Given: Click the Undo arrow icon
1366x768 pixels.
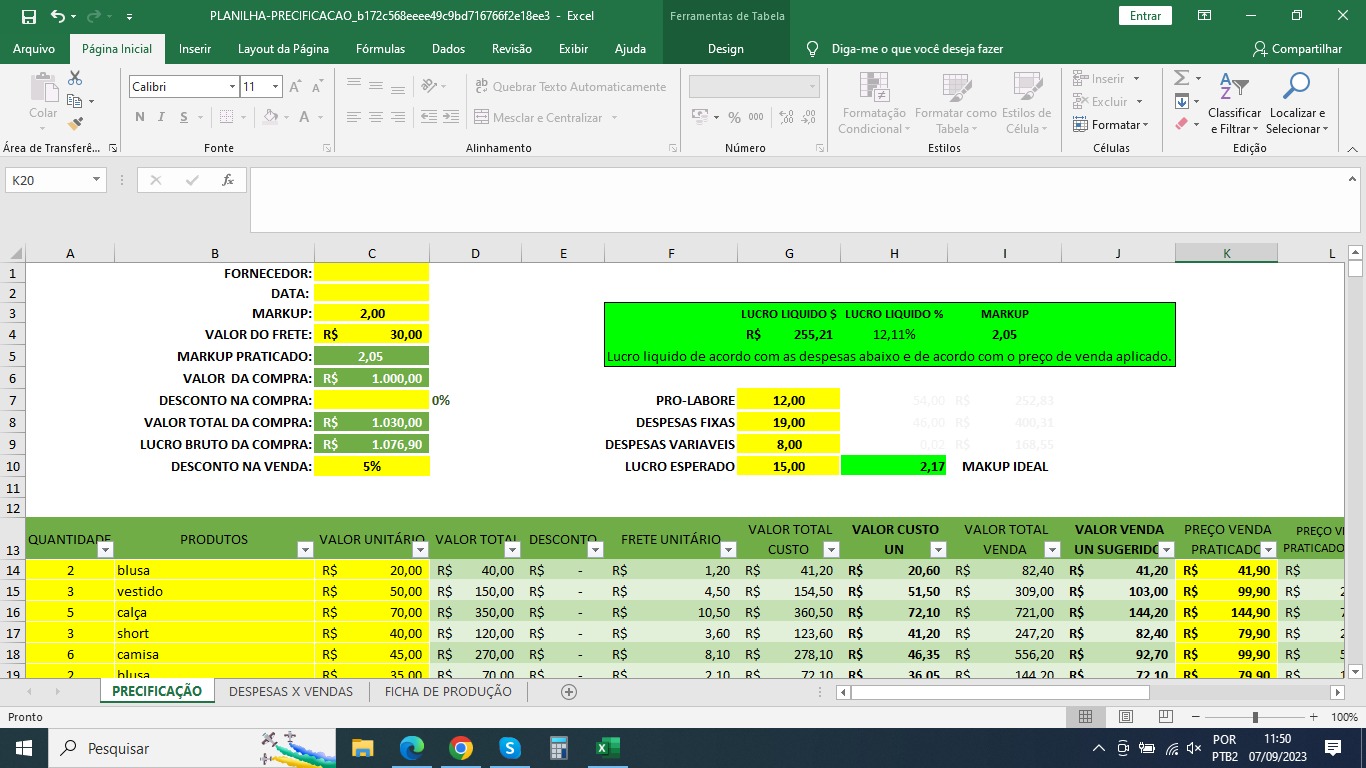Looking at the screenshot, I should click(57, 16).
